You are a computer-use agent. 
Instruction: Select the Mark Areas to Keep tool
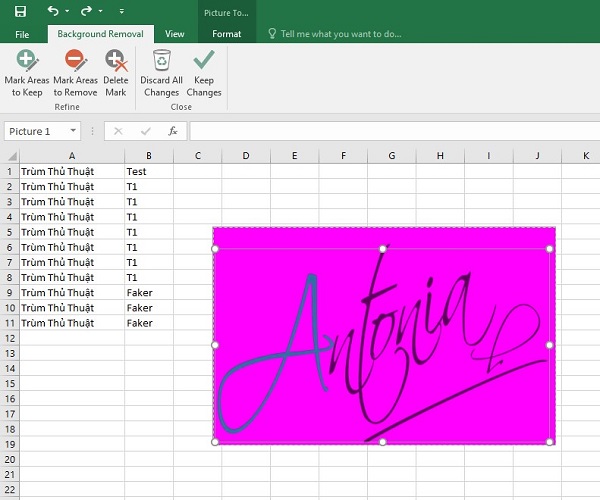(x=26, y=74)
